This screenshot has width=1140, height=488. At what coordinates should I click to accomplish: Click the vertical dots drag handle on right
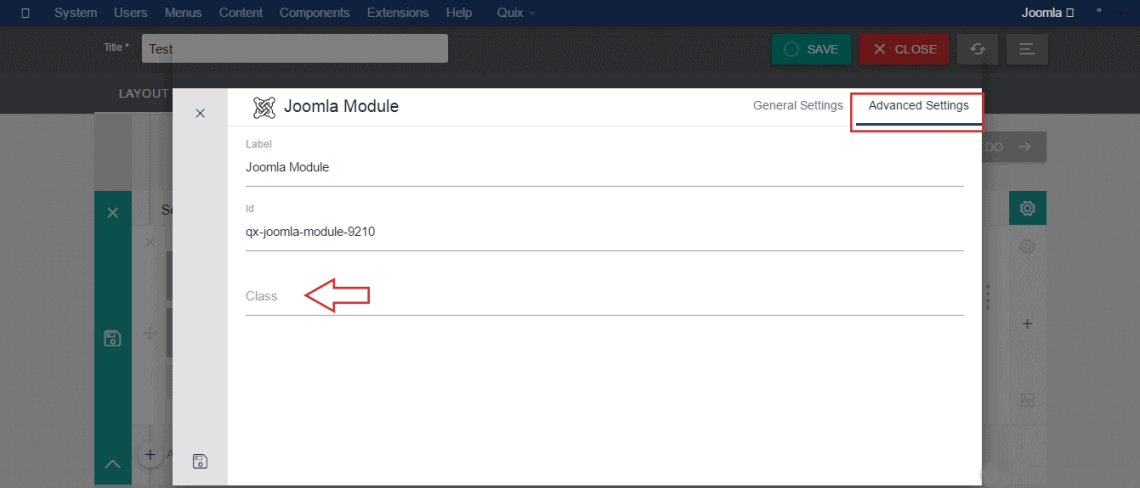click(x=988, y=297)
